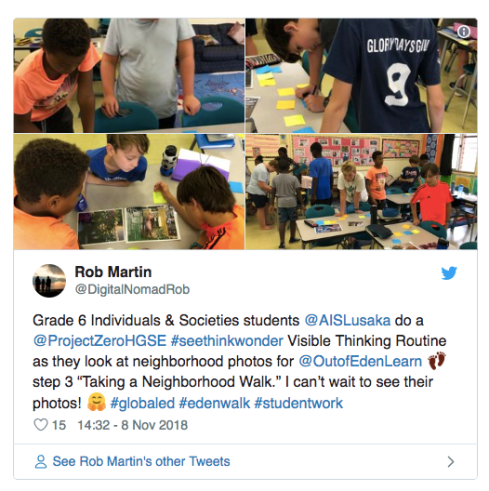
Task: Click the #globaled hashtag
Action: (142, 403)
